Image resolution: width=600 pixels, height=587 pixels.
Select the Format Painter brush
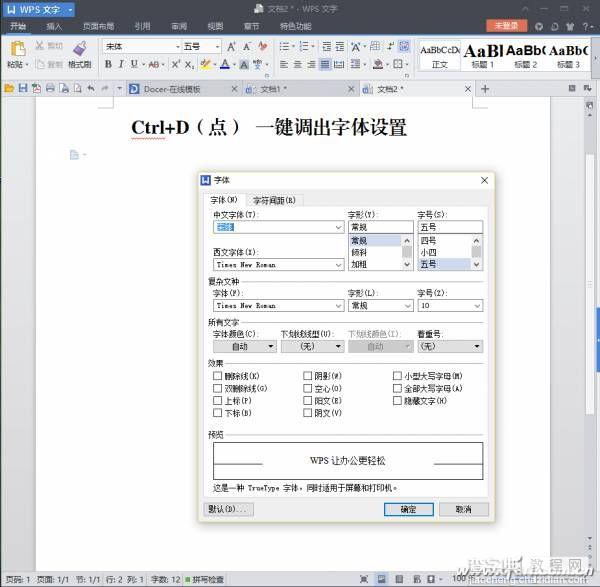80,49
